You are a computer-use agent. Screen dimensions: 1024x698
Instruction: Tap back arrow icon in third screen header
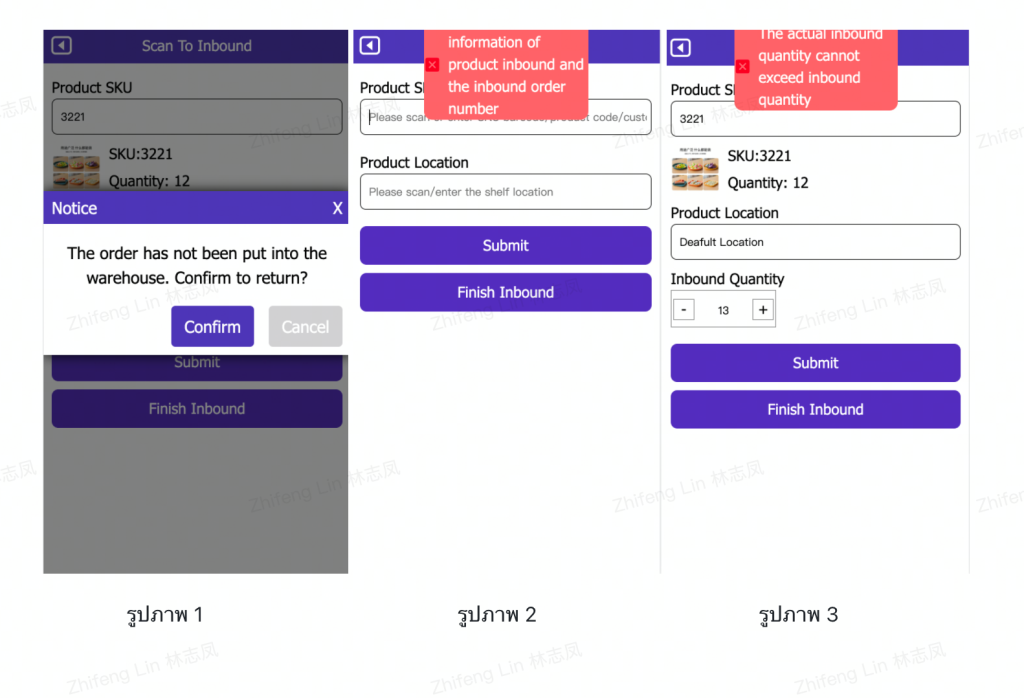tap(680, 48)
